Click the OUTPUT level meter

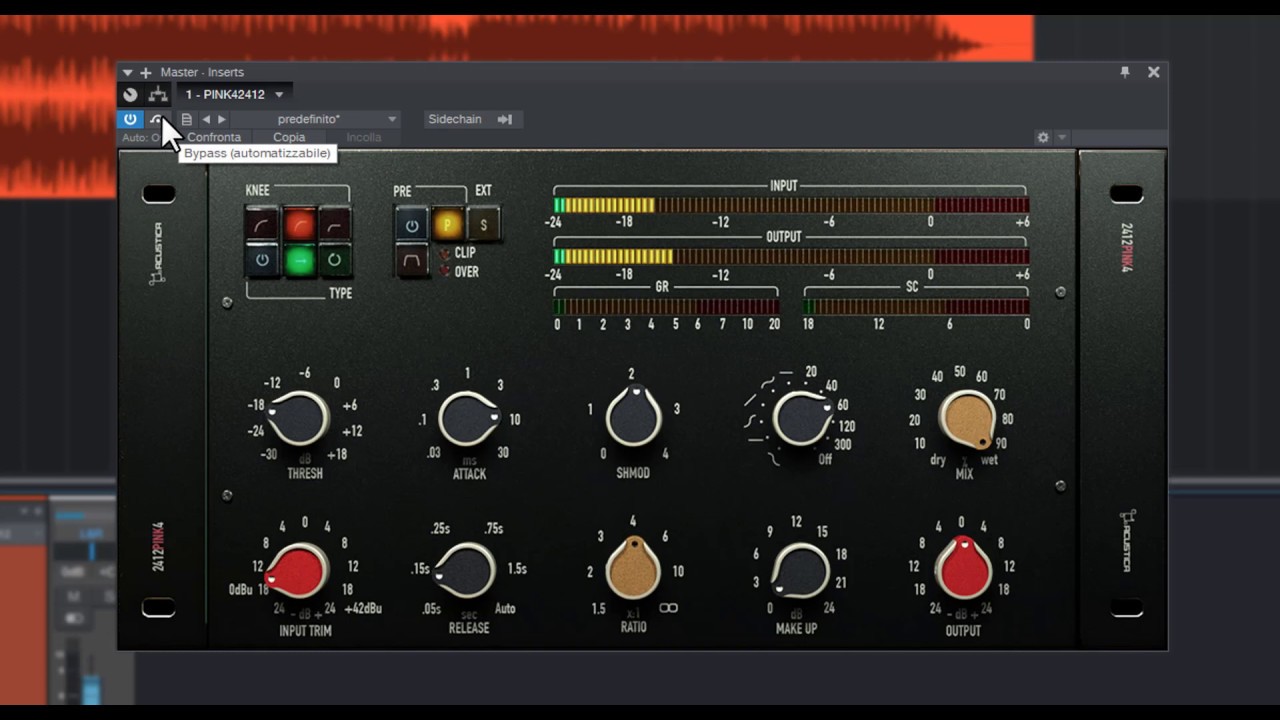point(791,256)
